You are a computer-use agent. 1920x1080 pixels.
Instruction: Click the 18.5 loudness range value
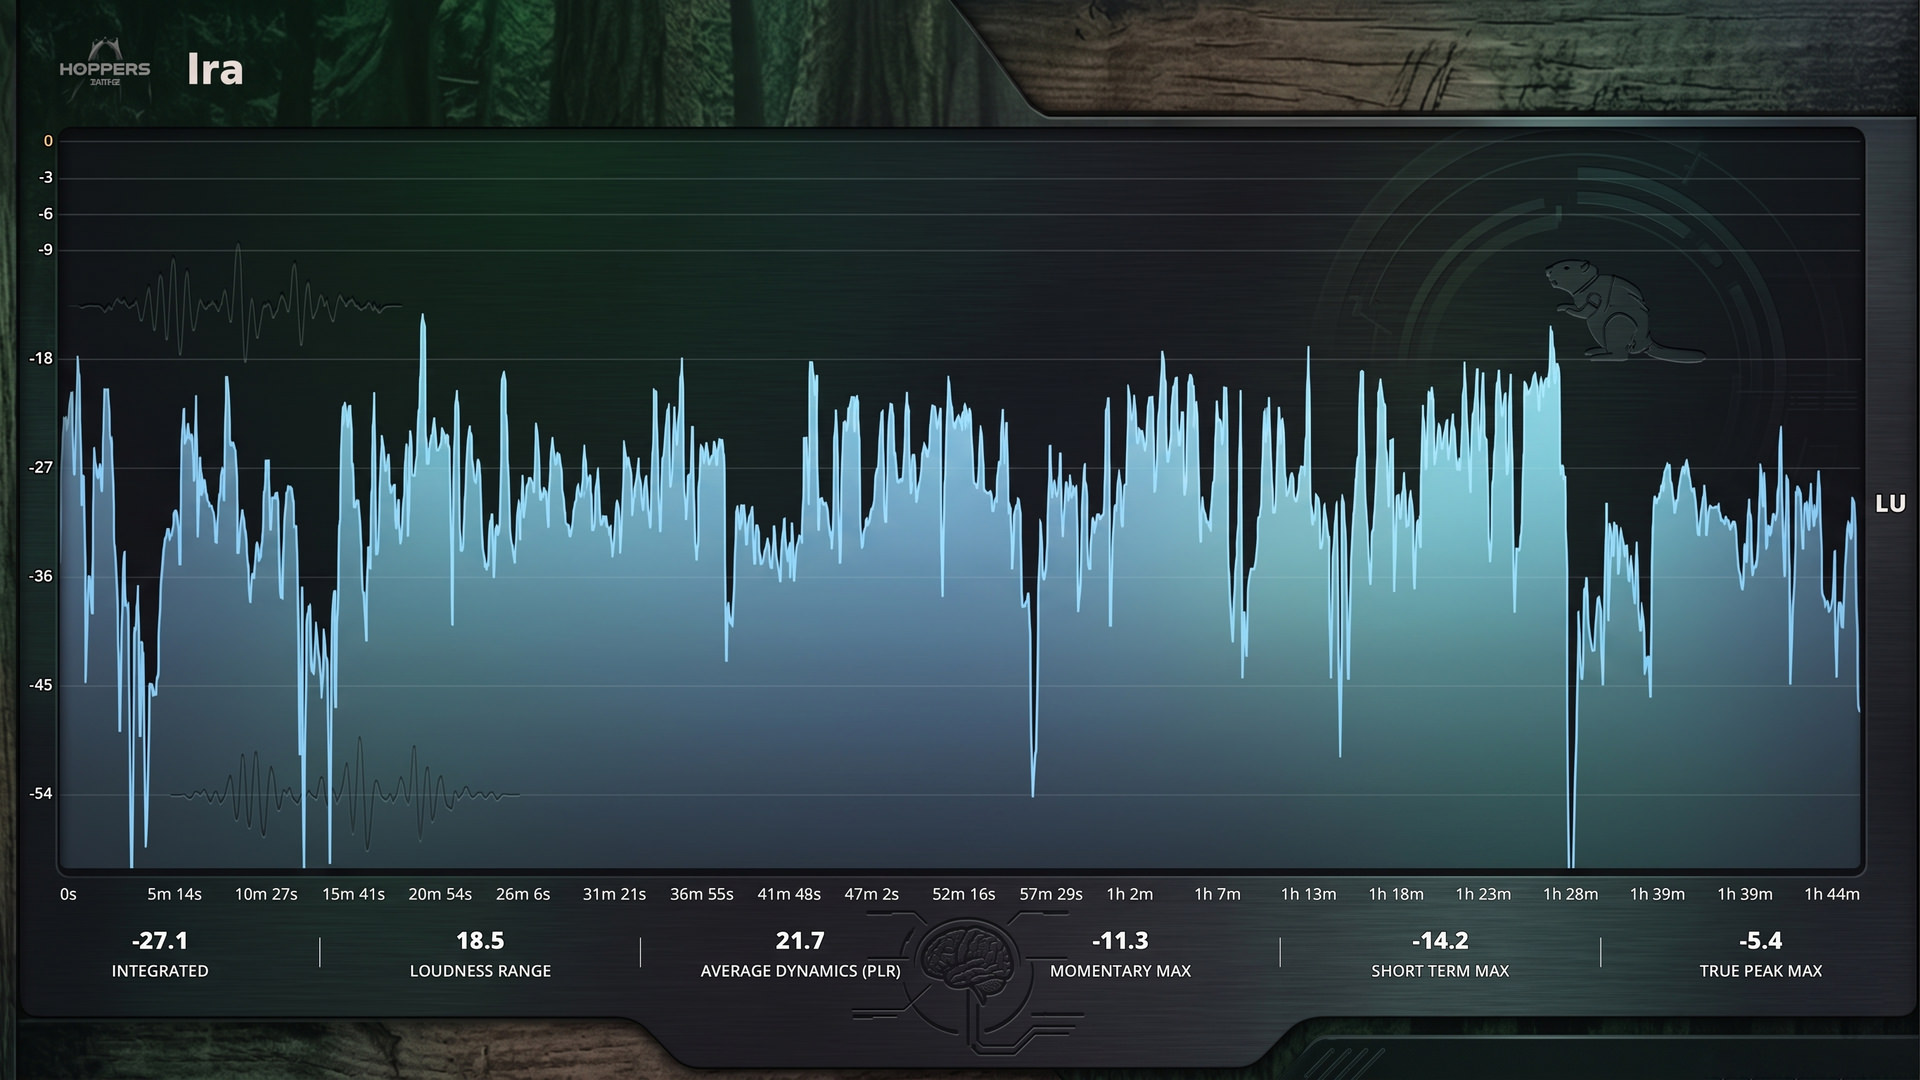(x=480, y=941)
